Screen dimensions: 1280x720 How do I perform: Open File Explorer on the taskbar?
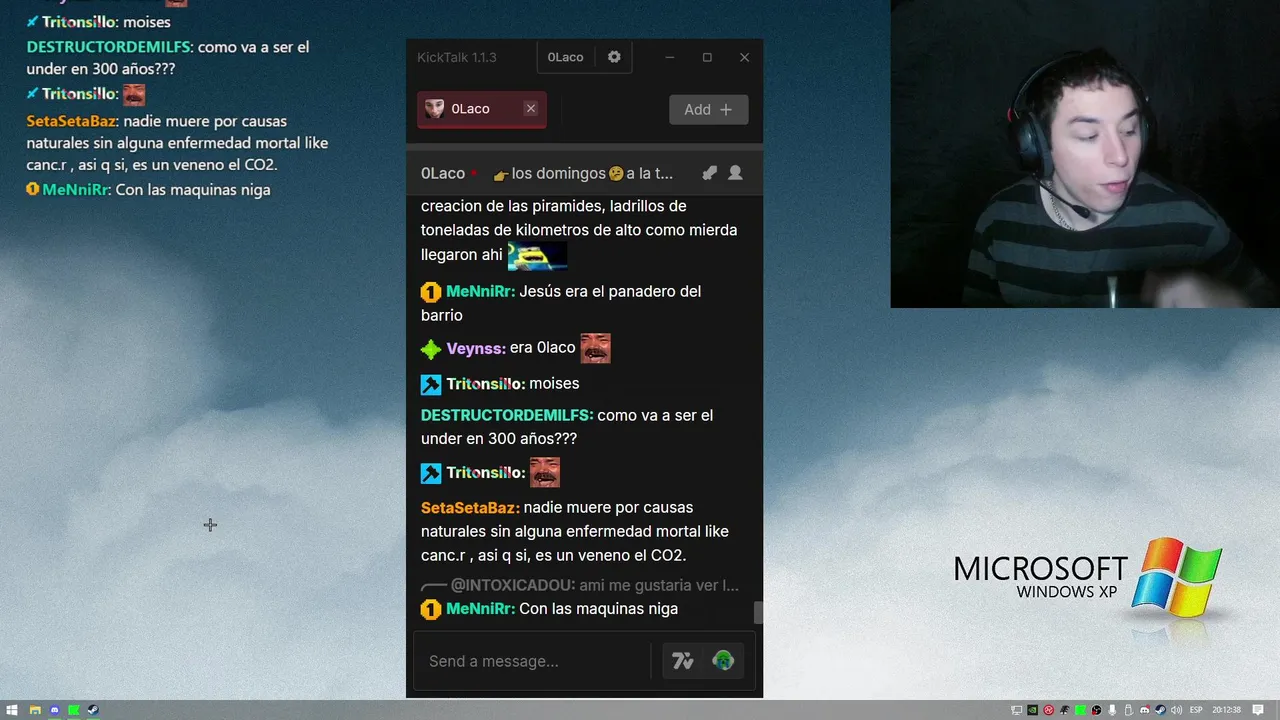(35, 710)
